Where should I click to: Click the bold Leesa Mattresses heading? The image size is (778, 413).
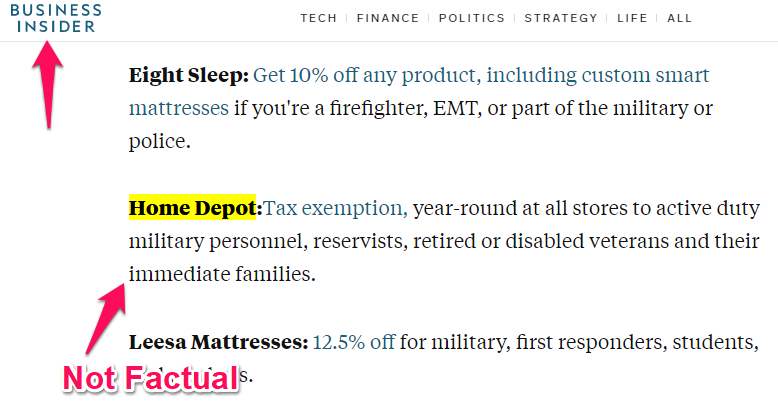click(218, 342)
